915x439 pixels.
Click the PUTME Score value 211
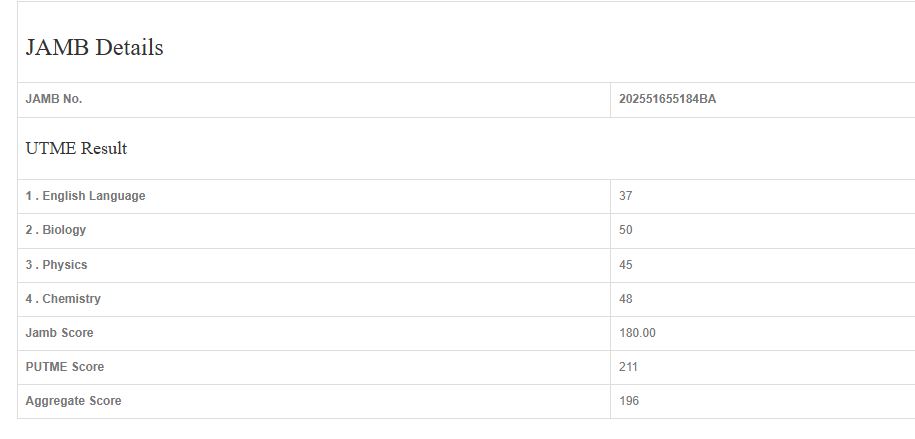(629, 367)
